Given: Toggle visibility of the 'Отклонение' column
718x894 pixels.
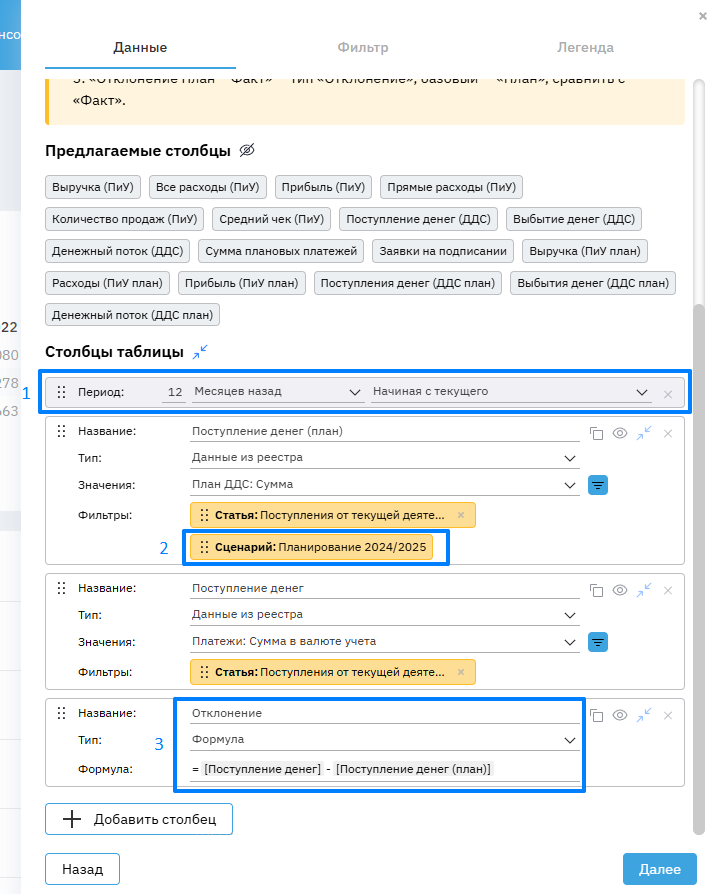Looking at the screenshot, I should [x=620, y=715].
